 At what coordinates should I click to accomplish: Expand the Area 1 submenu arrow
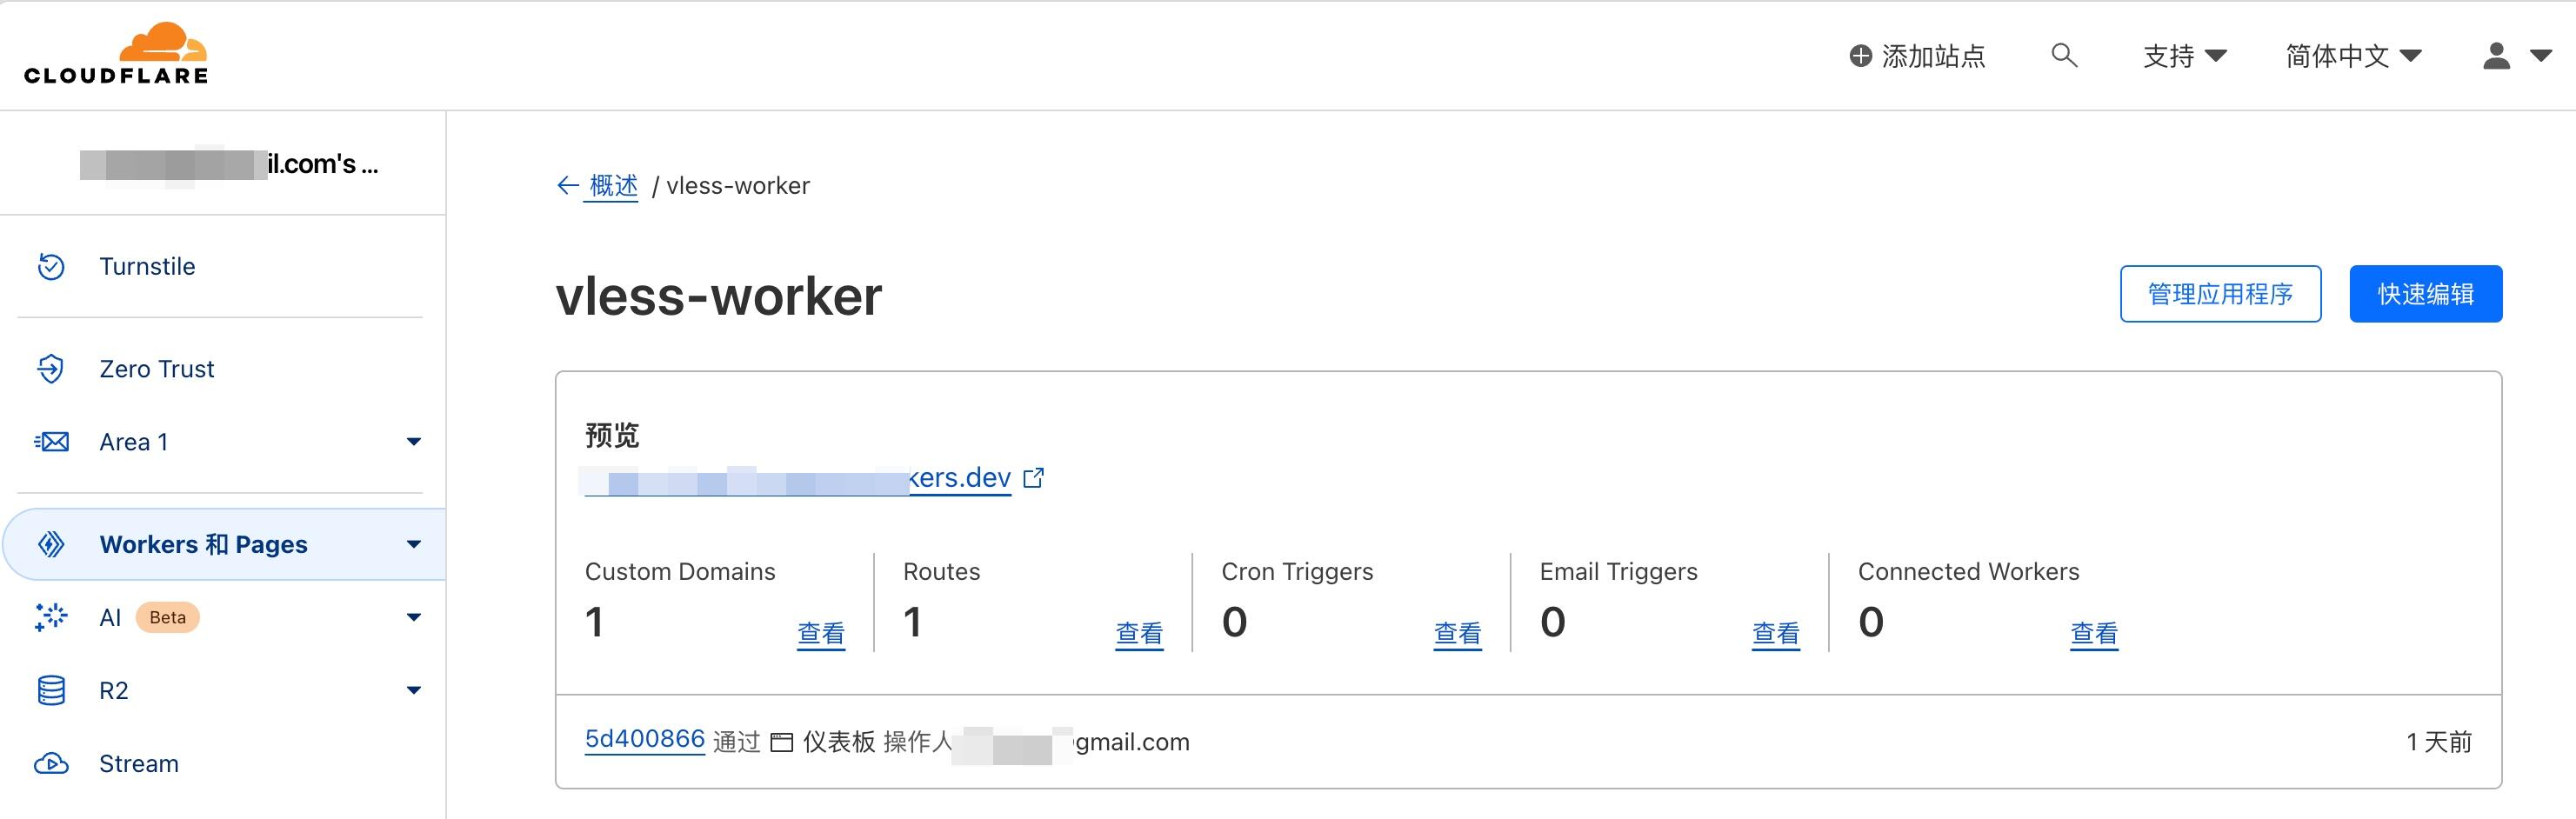pyautogui.click(x=414, y=442)
